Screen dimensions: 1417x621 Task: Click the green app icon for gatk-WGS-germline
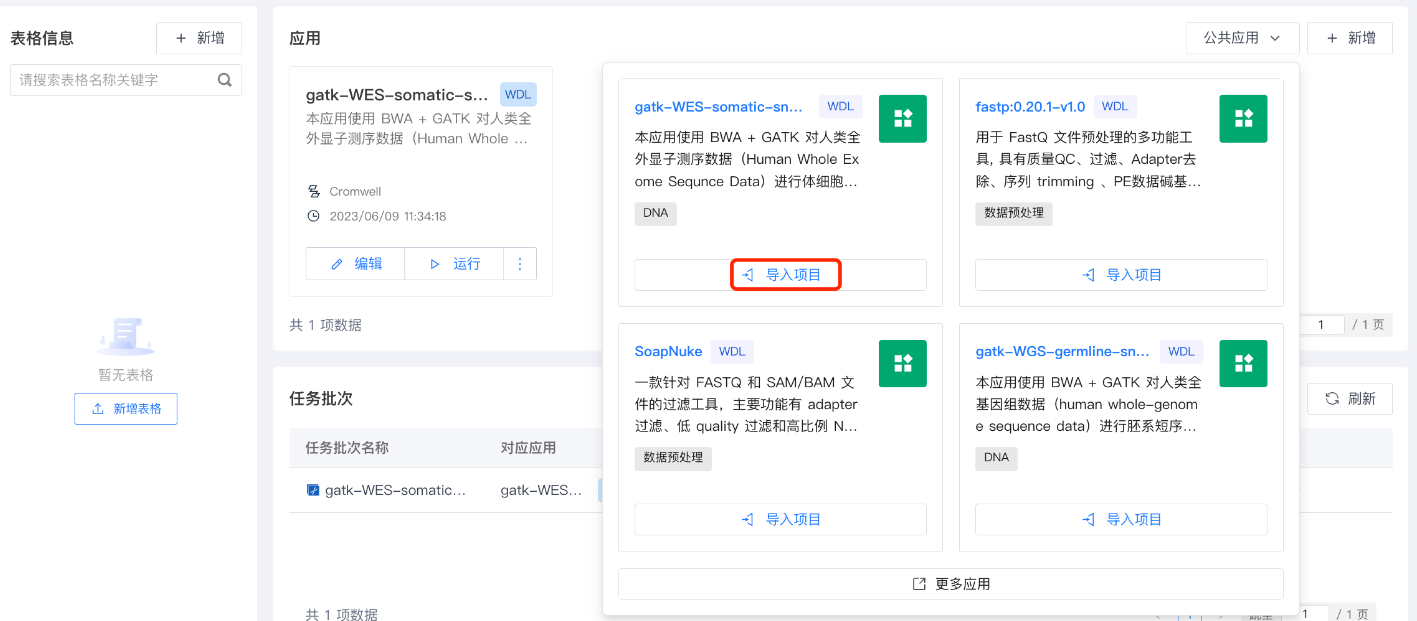point(1243,363)
